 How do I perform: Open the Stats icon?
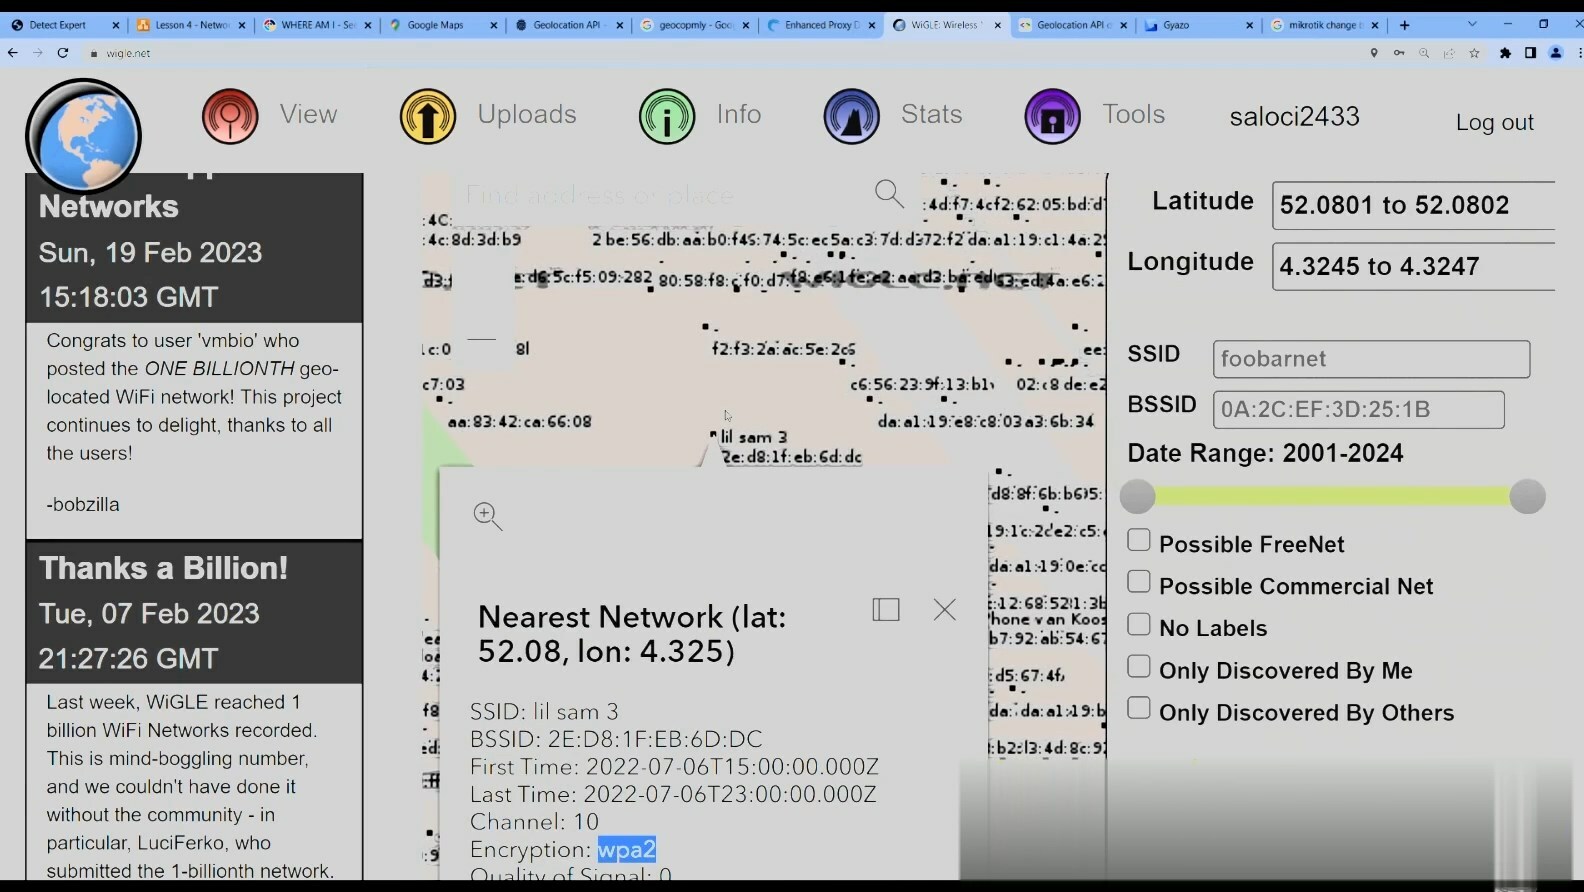click(x=852, y=116)
